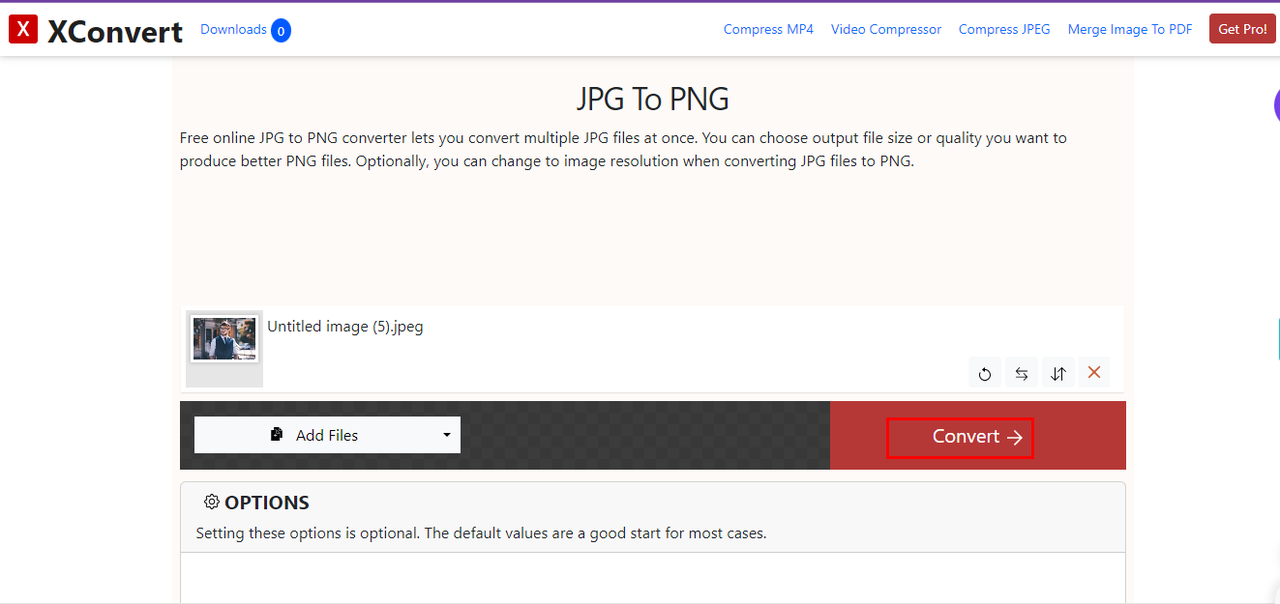Expand the Add Files dropdown arrow
1280x604 pixels.
[x=446, y=435]
